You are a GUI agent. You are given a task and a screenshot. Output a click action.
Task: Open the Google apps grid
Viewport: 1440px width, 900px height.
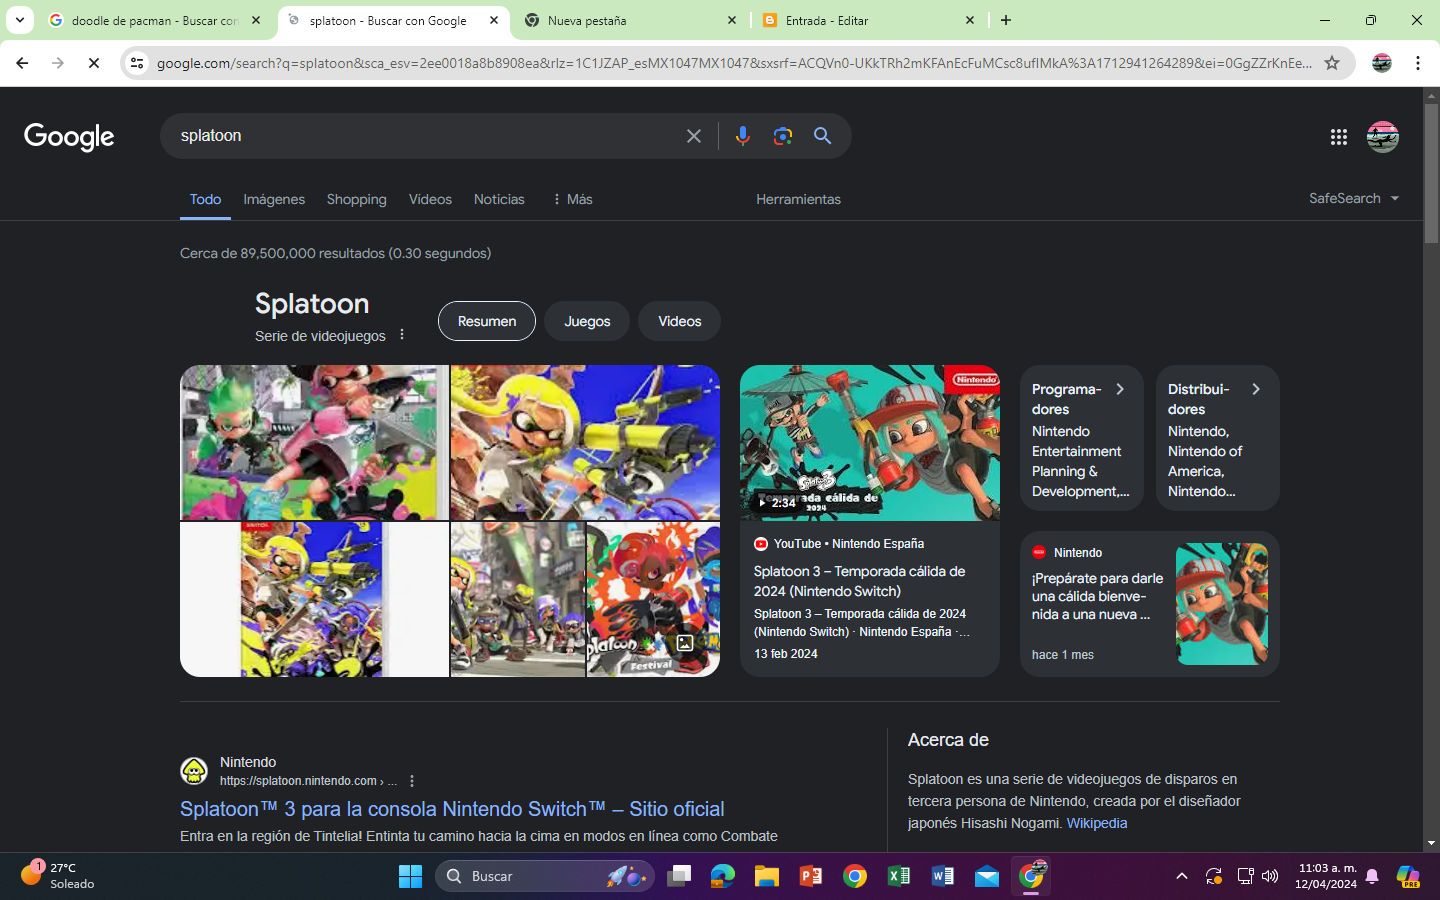point(1339,137)
